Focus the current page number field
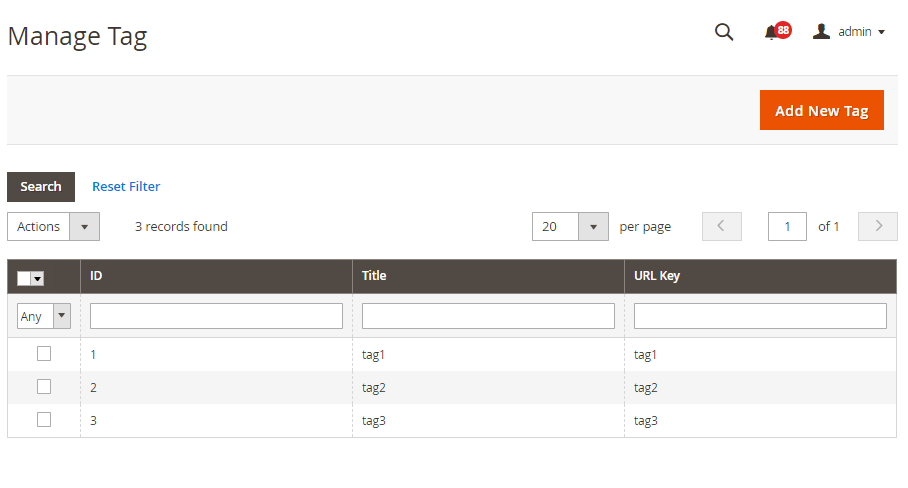The height and width of the screenshot is (488, 908). click(x=787, y=226)
